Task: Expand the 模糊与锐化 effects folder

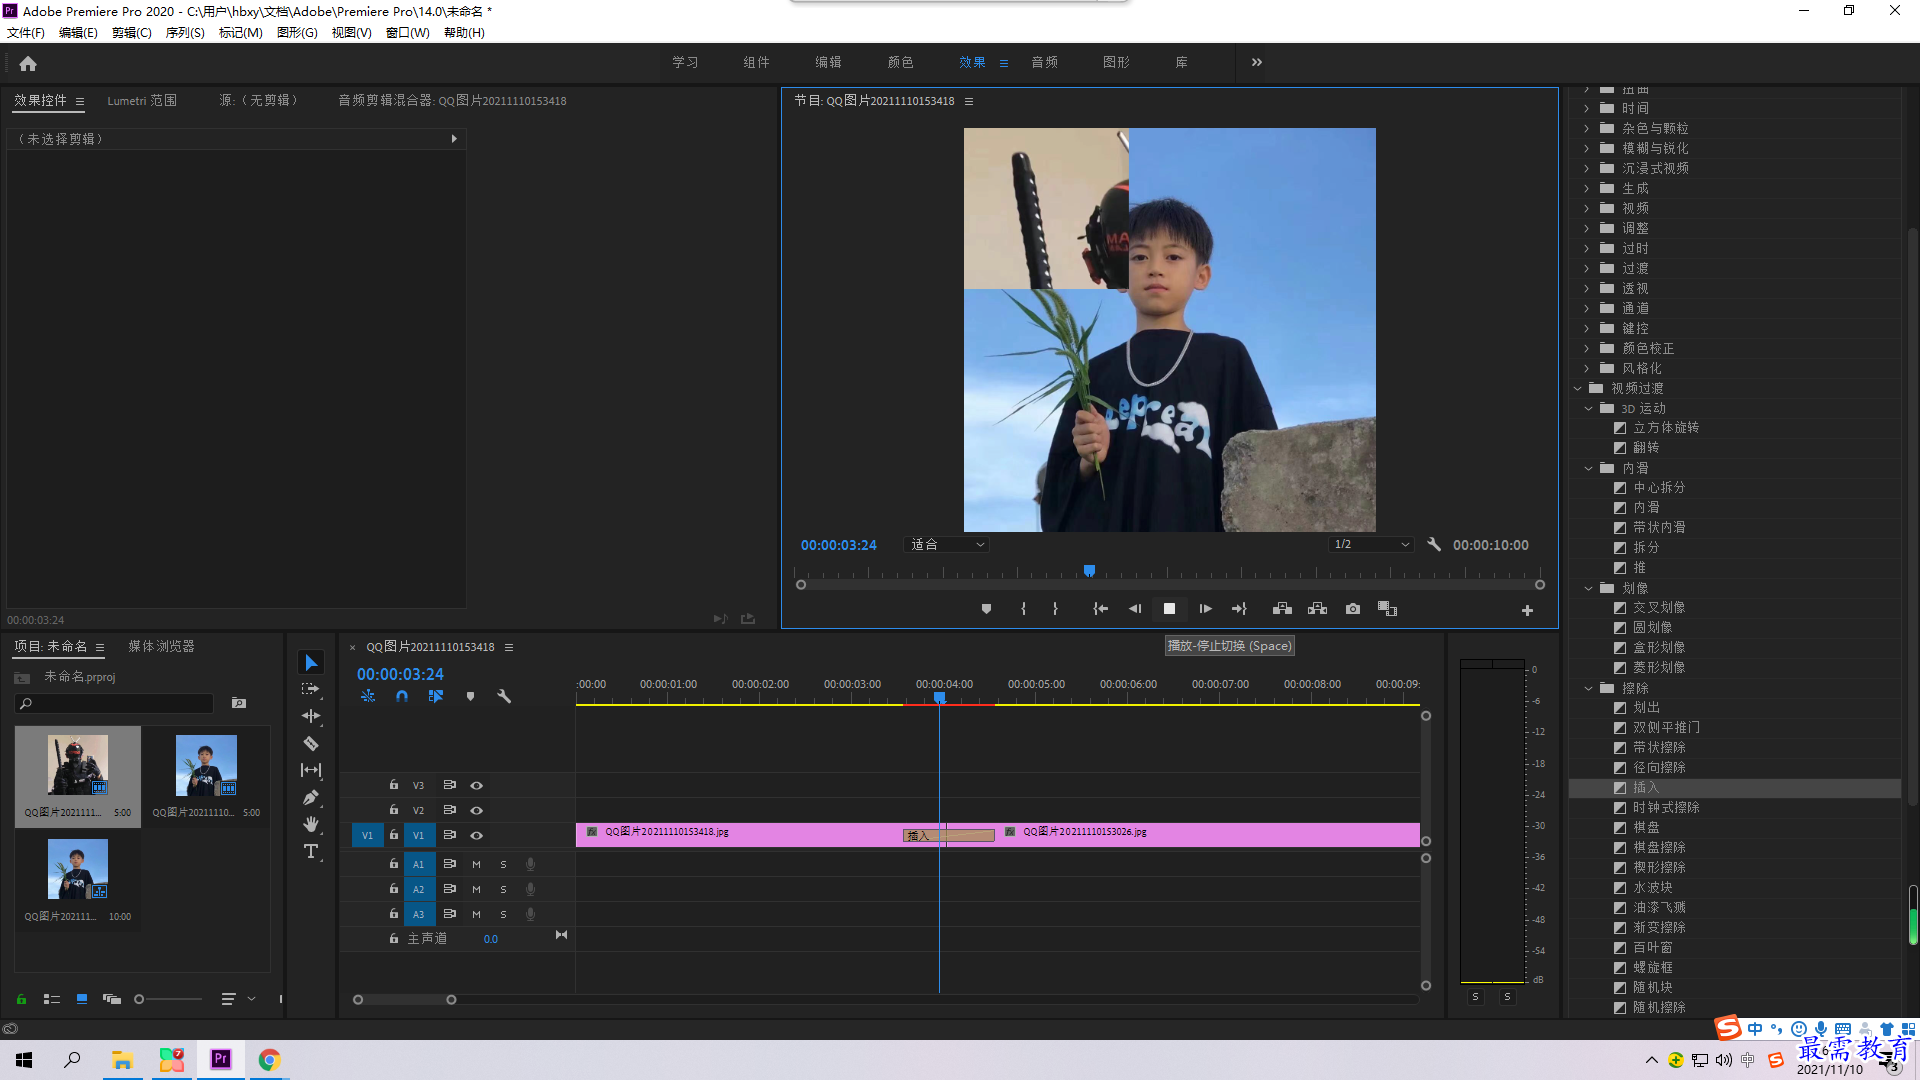Action: coord(1587,148)
